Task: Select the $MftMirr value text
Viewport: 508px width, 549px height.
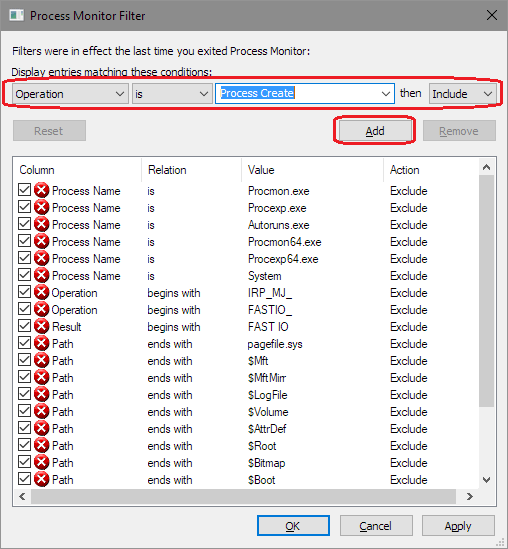Action: [x=267, y=378]
